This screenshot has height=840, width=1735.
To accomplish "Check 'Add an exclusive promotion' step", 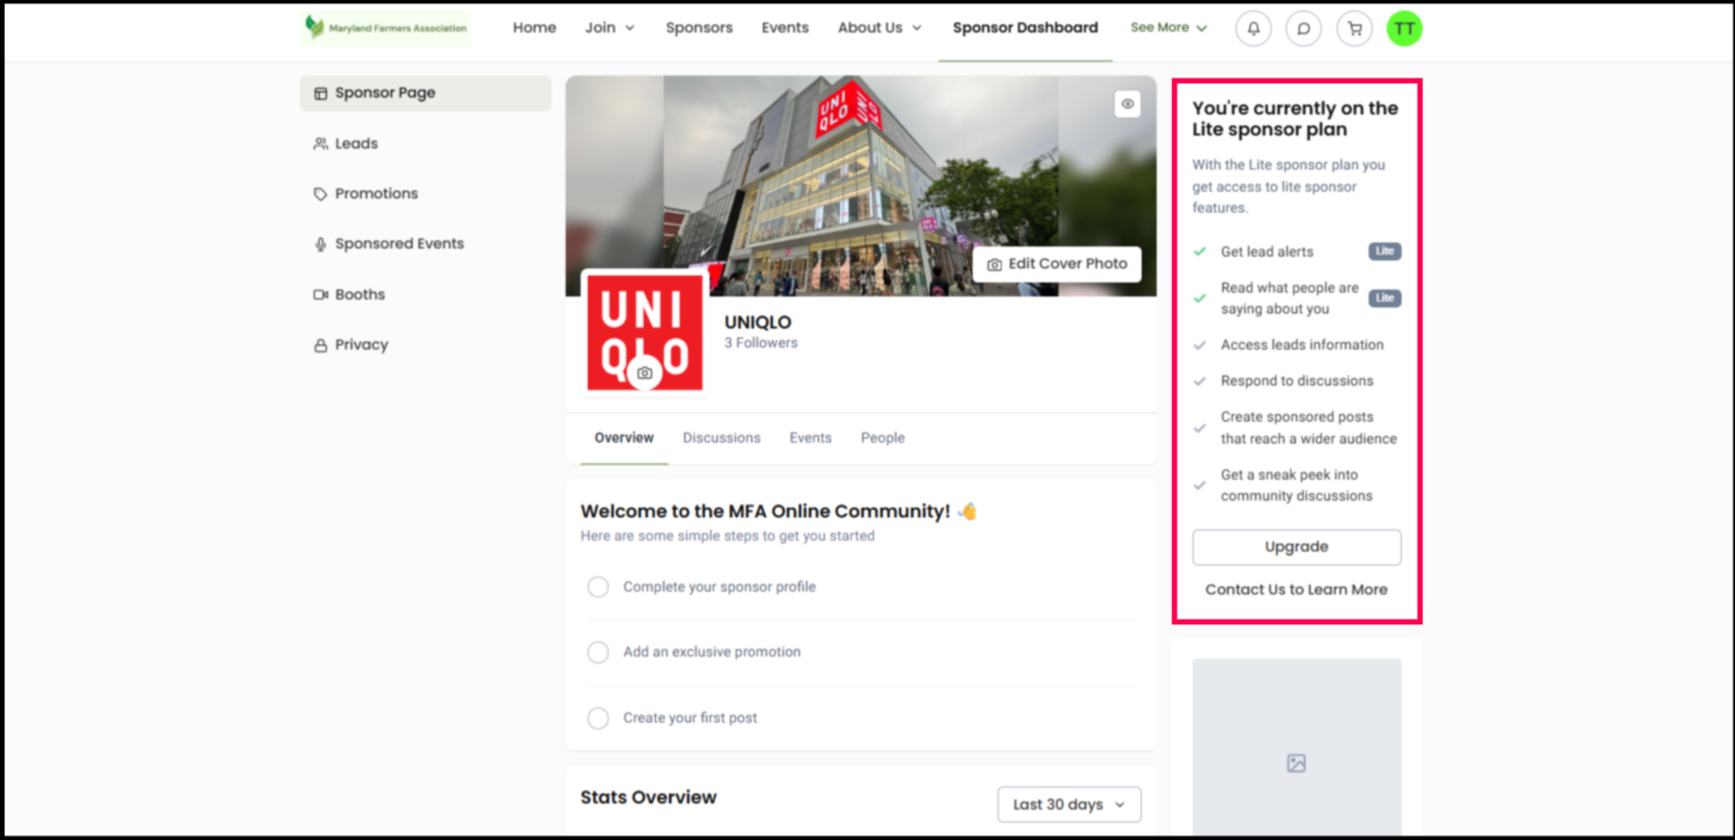I will pos(598,652).
